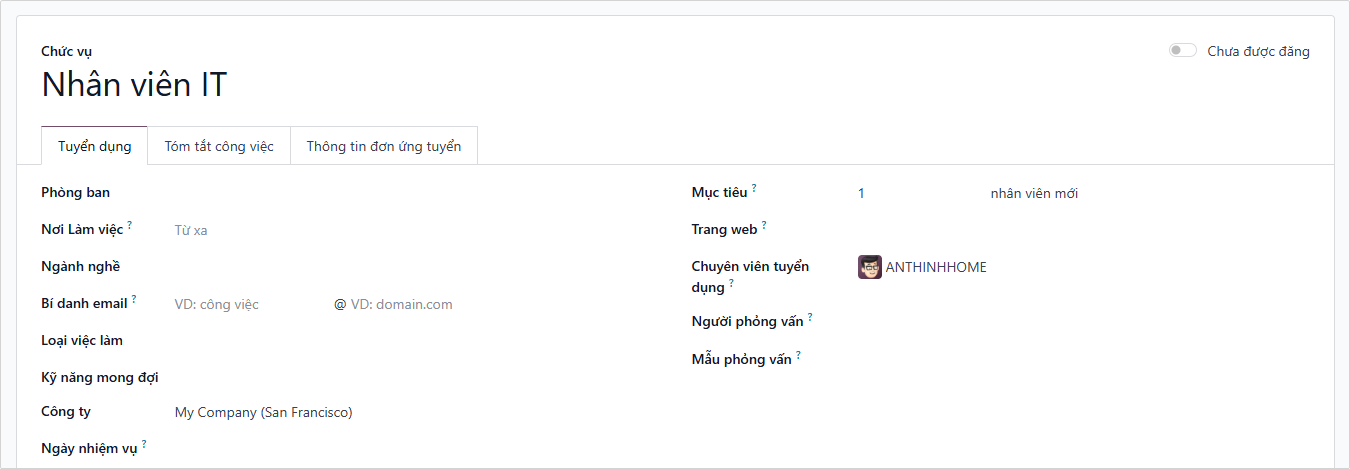Click help icon next to Bí danh email
This screenshot has height=469, width=1350.
click(x=134, y=299)
